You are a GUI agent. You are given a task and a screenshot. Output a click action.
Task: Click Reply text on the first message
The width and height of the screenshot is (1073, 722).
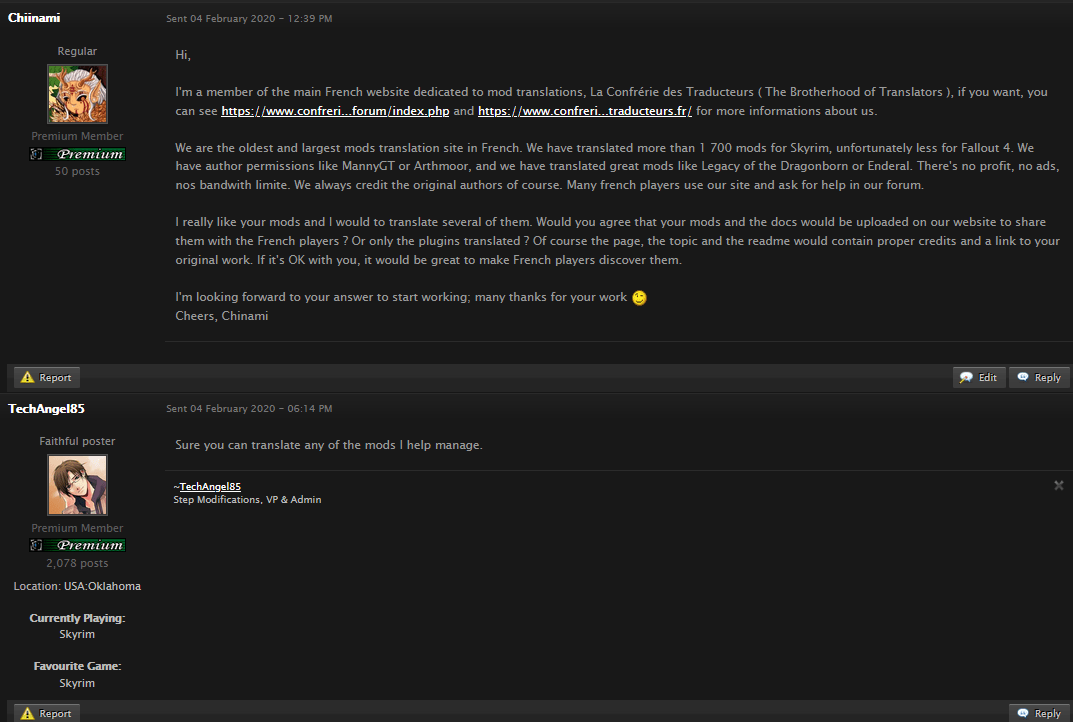[1048, 377]
